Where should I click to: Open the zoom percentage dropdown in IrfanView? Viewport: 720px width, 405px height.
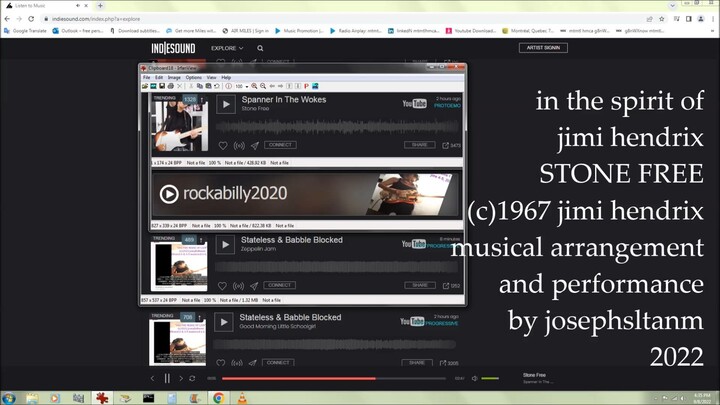tap(247, 86)
